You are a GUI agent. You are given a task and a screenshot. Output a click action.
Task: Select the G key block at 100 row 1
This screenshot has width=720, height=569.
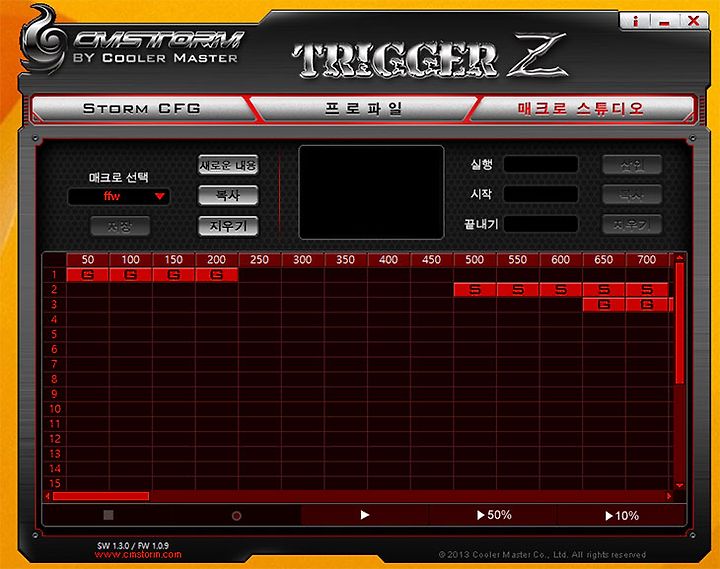(130, 275)
